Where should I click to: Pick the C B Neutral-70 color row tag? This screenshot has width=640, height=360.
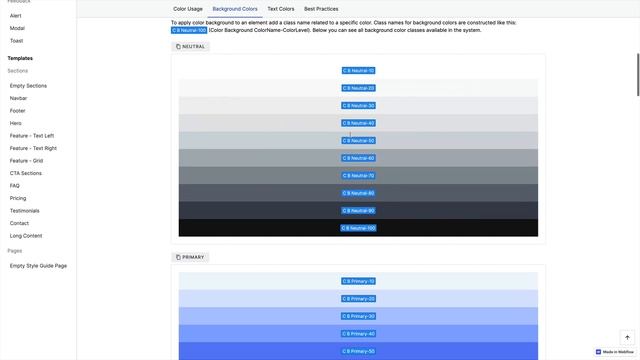(358, 176)
